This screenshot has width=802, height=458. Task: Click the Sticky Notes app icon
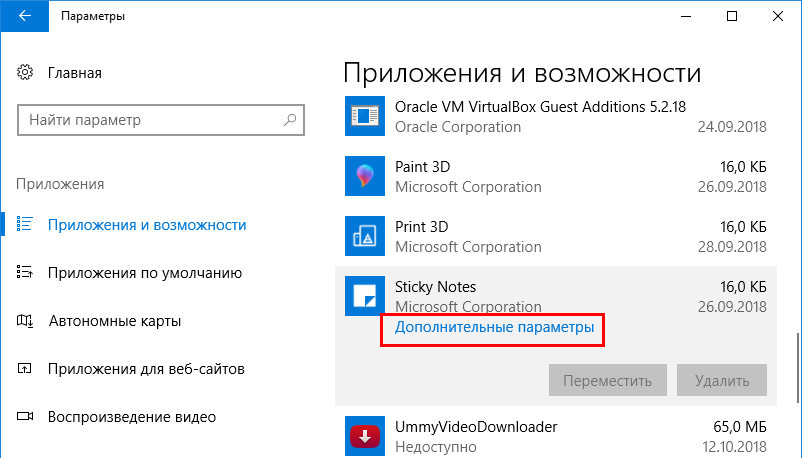click(x=365, y=296)
